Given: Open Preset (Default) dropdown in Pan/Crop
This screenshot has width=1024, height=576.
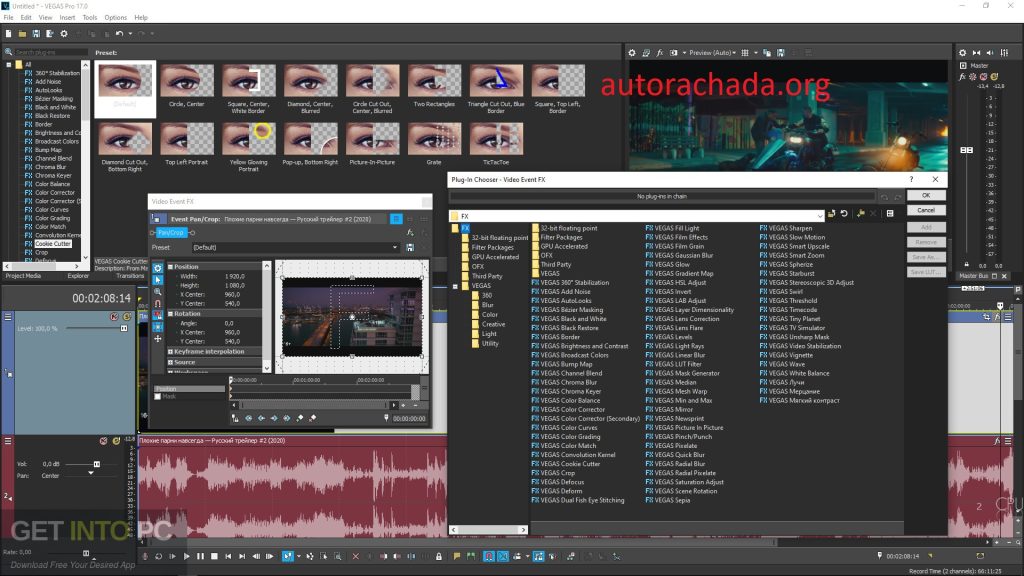Looking at the screenshot, I should pos(394,248).
